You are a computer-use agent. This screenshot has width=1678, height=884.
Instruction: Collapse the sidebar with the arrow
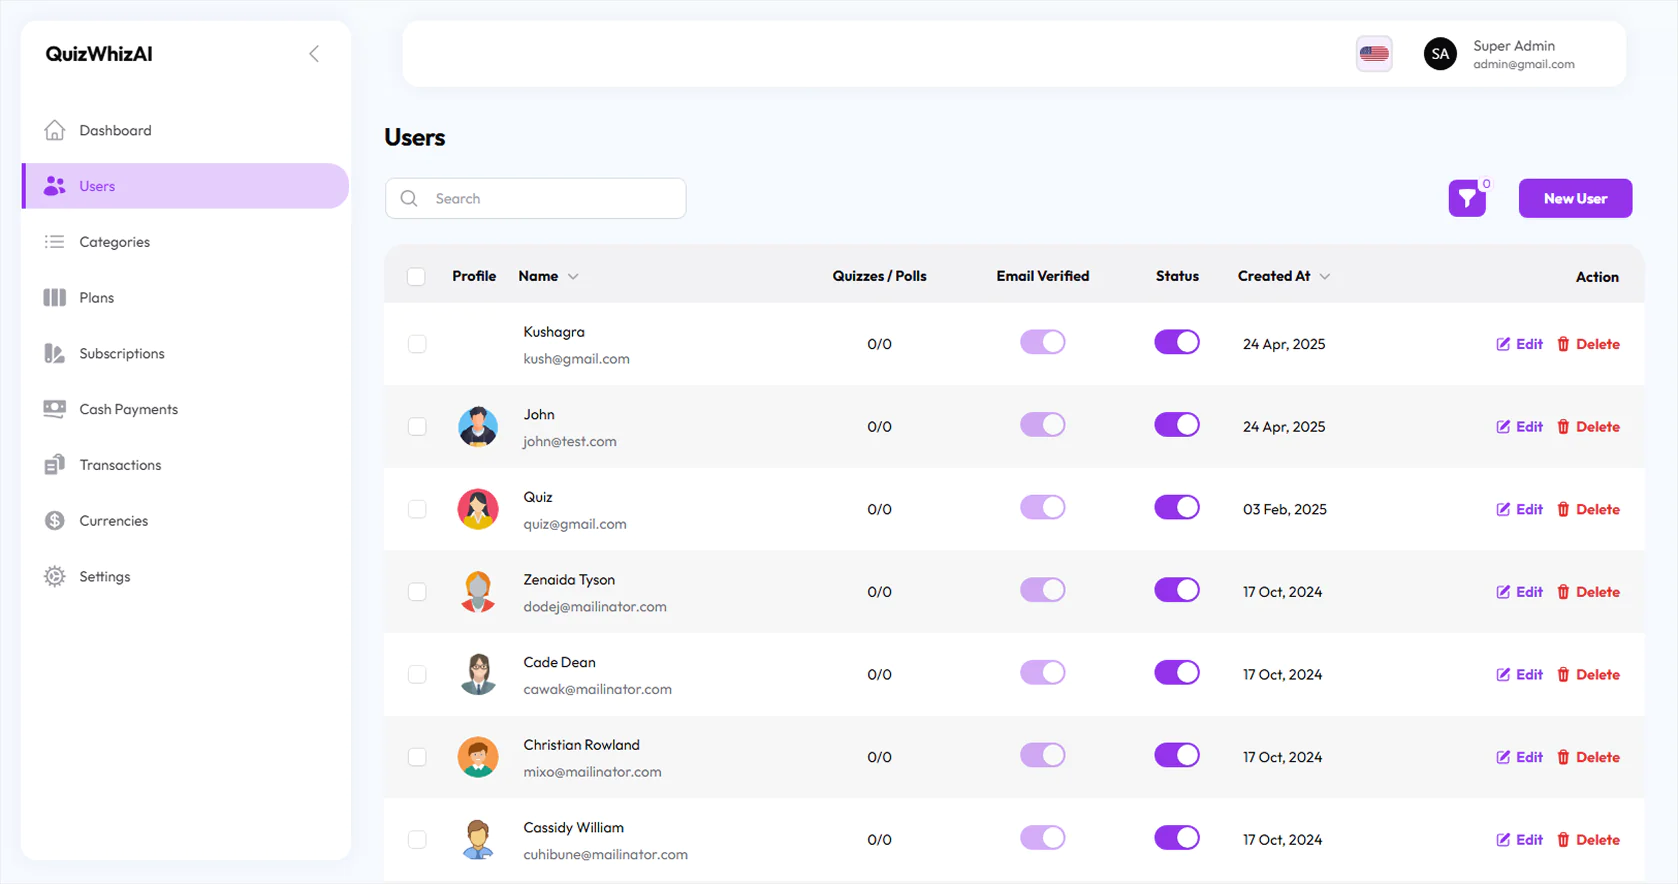(x=314, y=54)
